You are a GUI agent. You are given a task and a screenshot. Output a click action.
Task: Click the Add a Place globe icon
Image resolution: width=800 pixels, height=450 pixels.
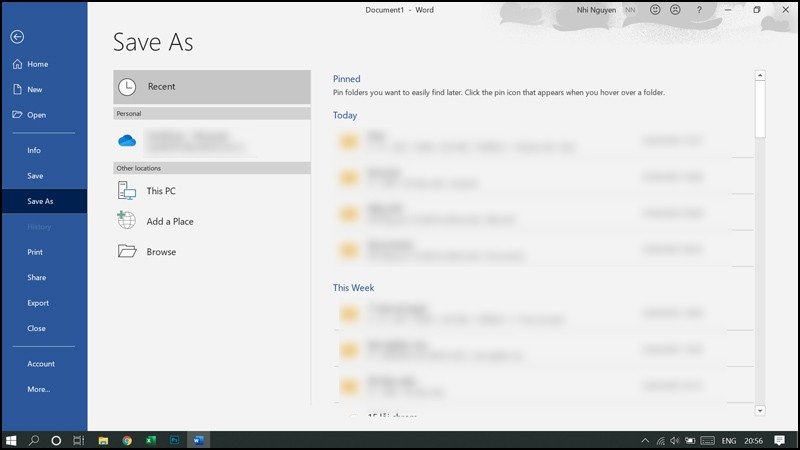tap(127, 221)
